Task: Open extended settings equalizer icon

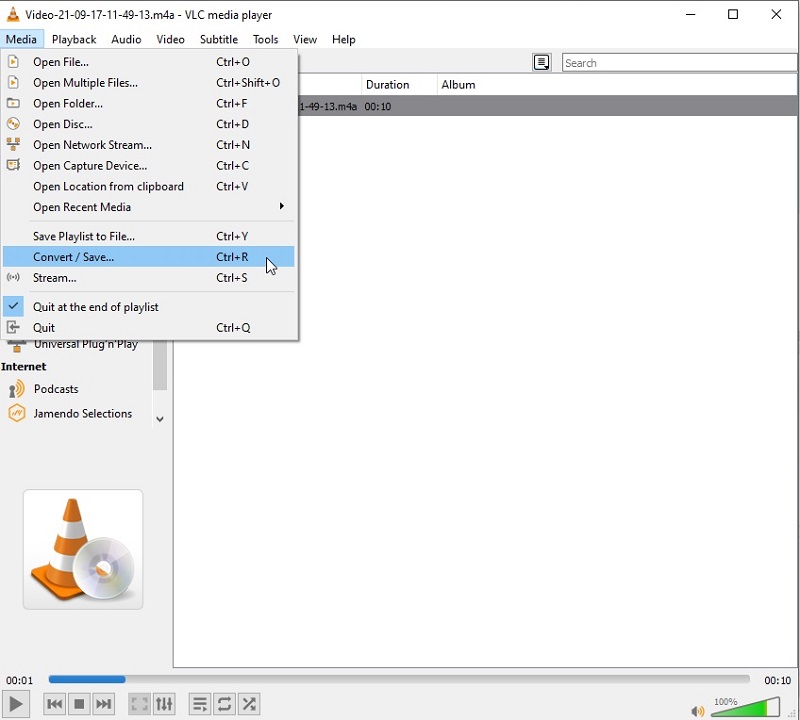Action: click(164, 704)
